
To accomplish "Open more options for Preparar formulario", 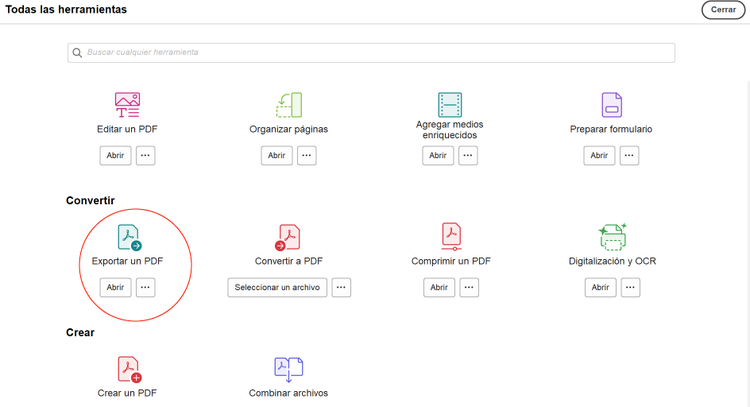I will (629, 155).
